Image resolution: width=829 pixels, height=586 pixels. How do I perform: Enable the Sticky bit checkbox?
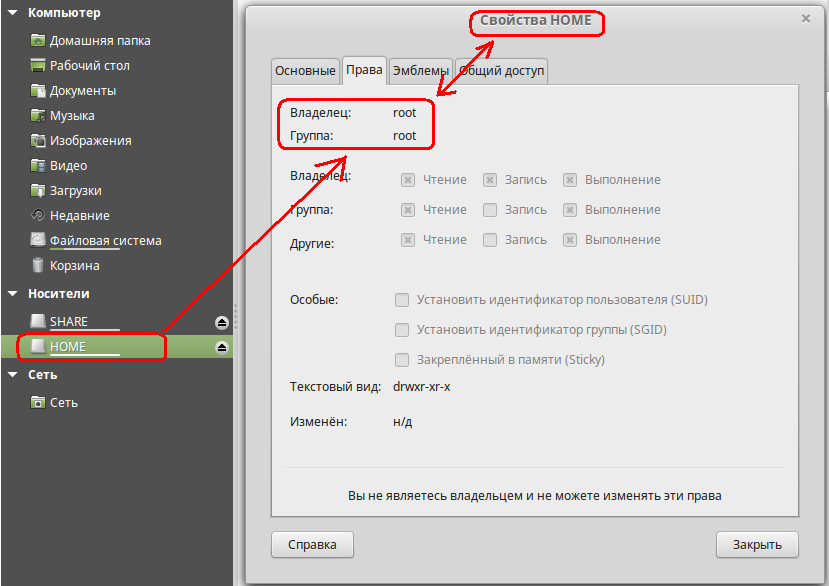(x=402, y=360)
